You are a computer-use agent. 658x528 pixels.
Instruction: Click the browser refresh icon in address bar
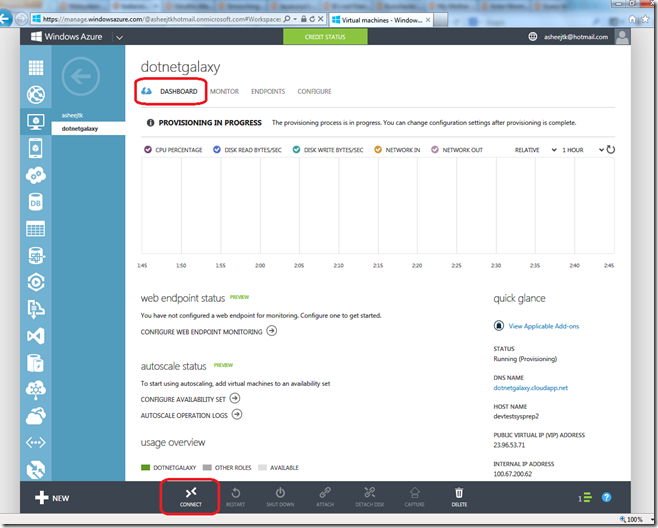pyautogui.click(x=312, y=19)
